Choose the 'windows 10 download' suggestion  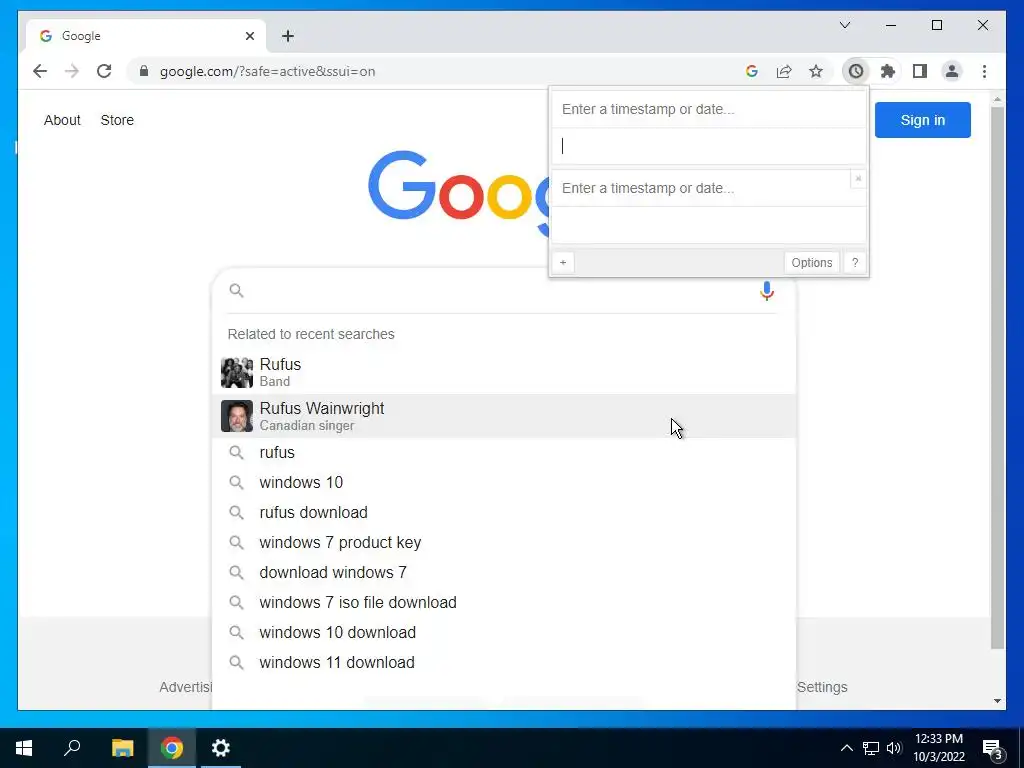[x=504, y=633]
